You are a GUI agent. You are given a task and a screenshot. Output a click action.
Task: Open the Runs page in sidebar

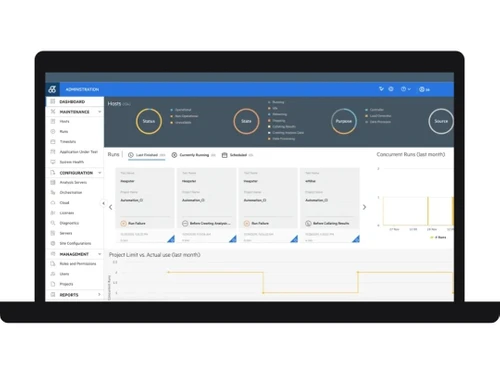64,132
